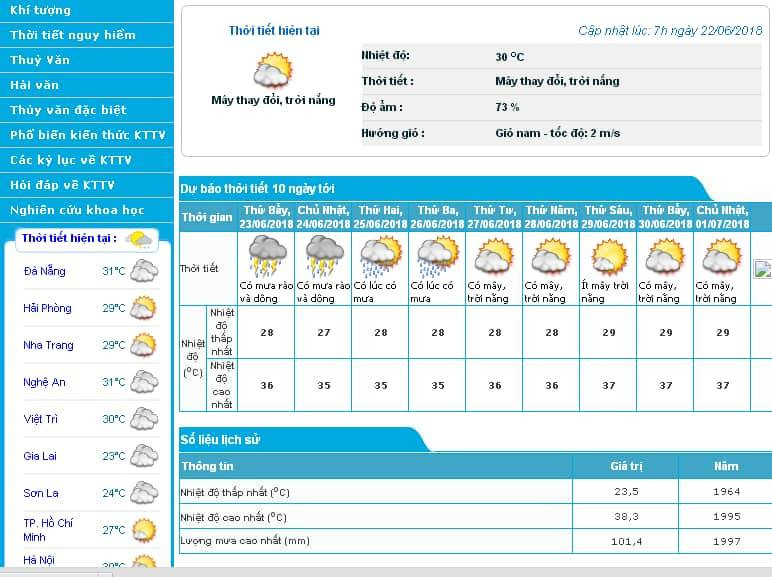
Task: Open the Khí tượng menu
Action: [40, 10]
